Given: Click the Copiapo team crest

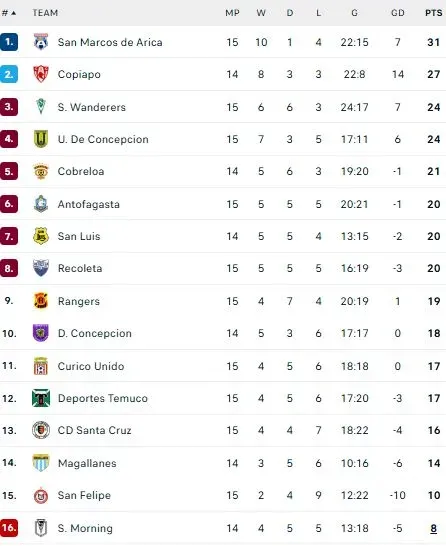Looking at the screenshot, I should coord(41,74).
